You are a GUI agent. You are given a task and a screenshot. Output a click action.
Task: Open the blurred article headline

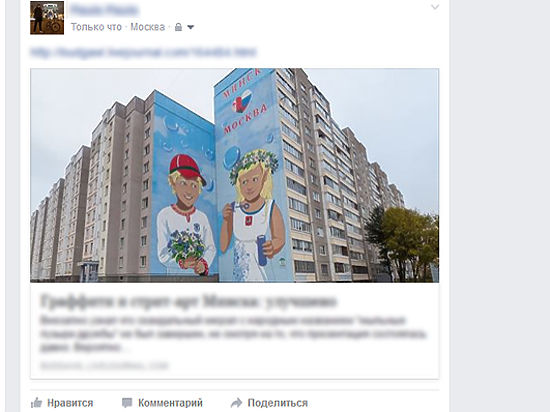point(189,302)
